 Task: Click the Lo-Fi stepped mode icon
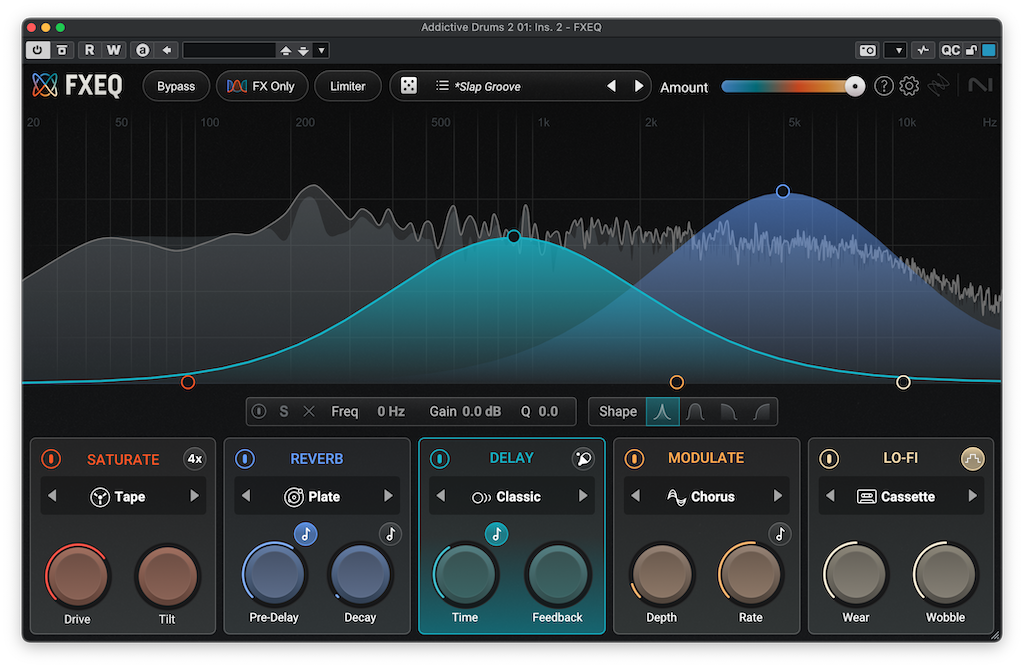[972, 458]
